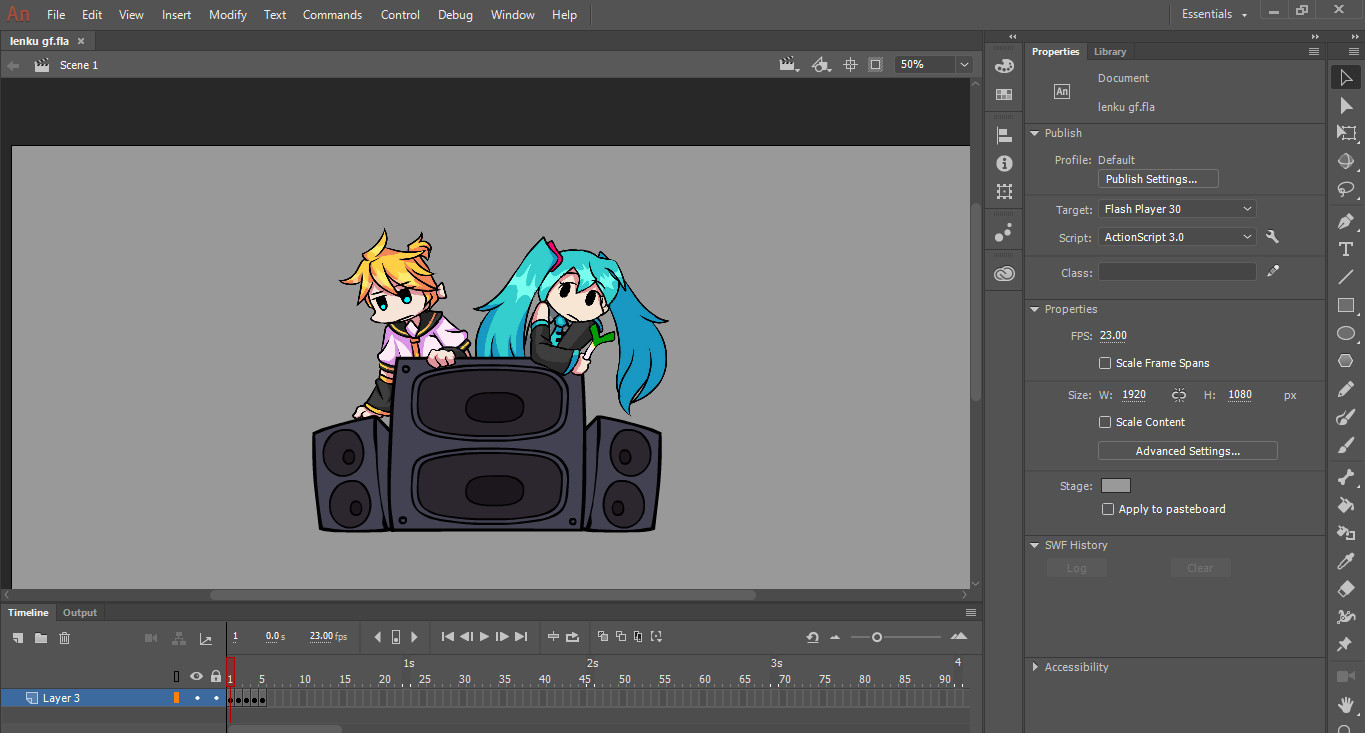The width and height of the screenshot is (1365, 733).
Task: Select the Paint Bucket tool
Action: (x=1346, y=505)
